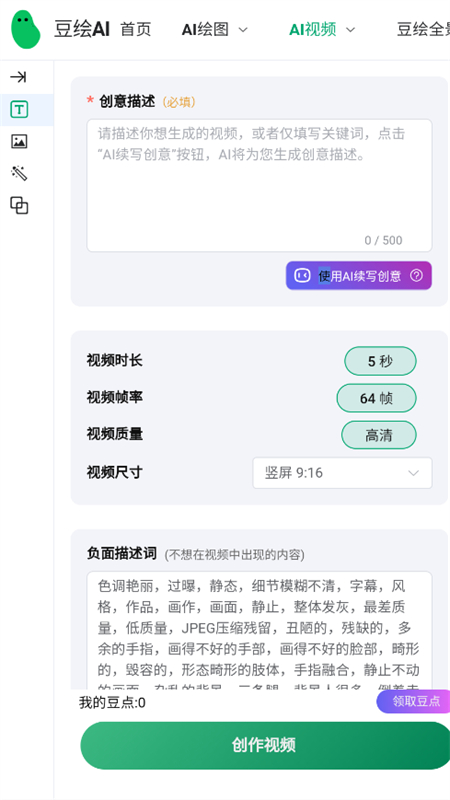450x800 pixels.
Task: Expand the AI绘图 menu chevron
Action: click(x=243, y=30)
